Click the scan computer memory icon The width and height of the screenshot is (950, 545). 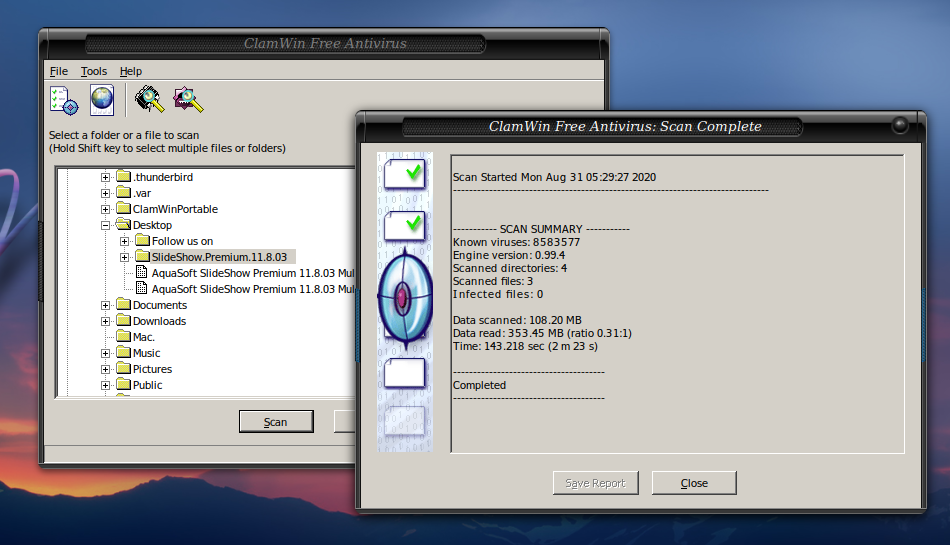pos(150,100)
